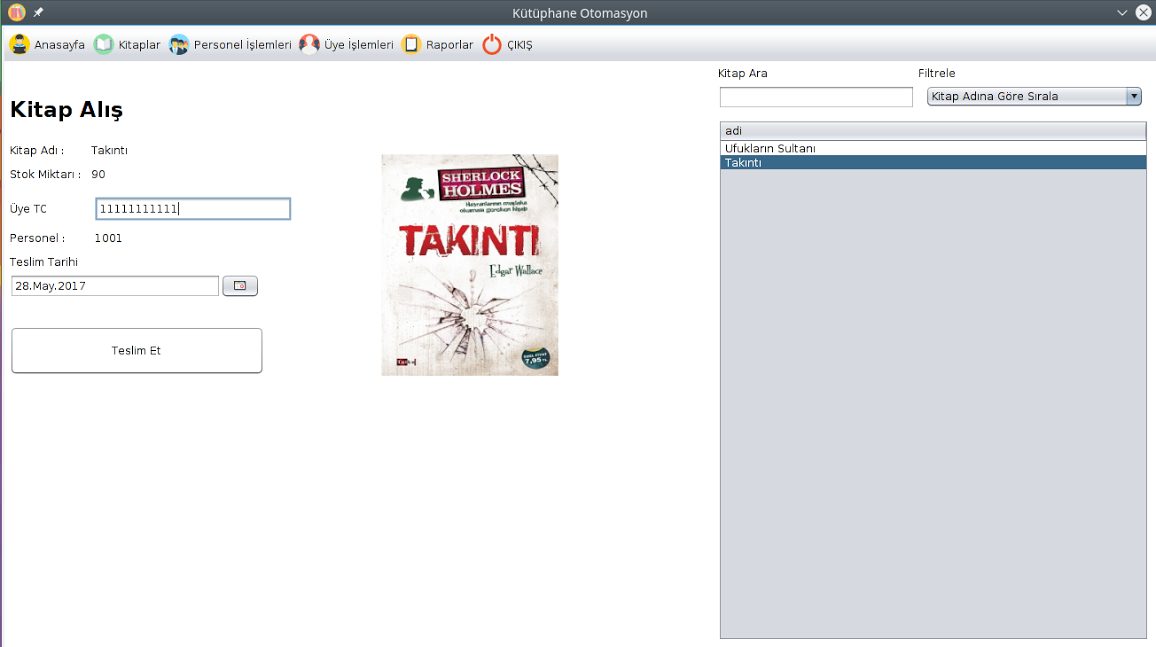Collapse the window using title bar chevron
Viewport: 1156px width, 647px height.
tap(1122, 13)
